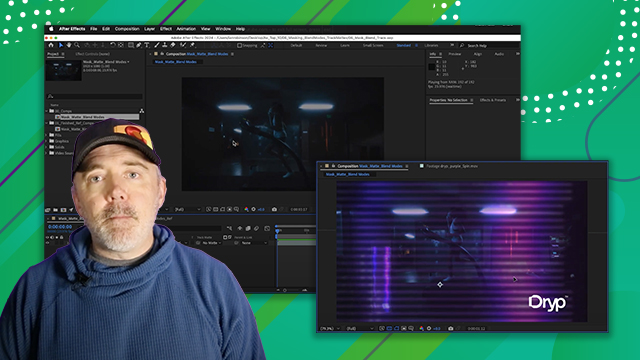The height and width of the screenshot is (360, 640).
Task: Click the reset exposure icon in inset viewer
Action: 429,328
